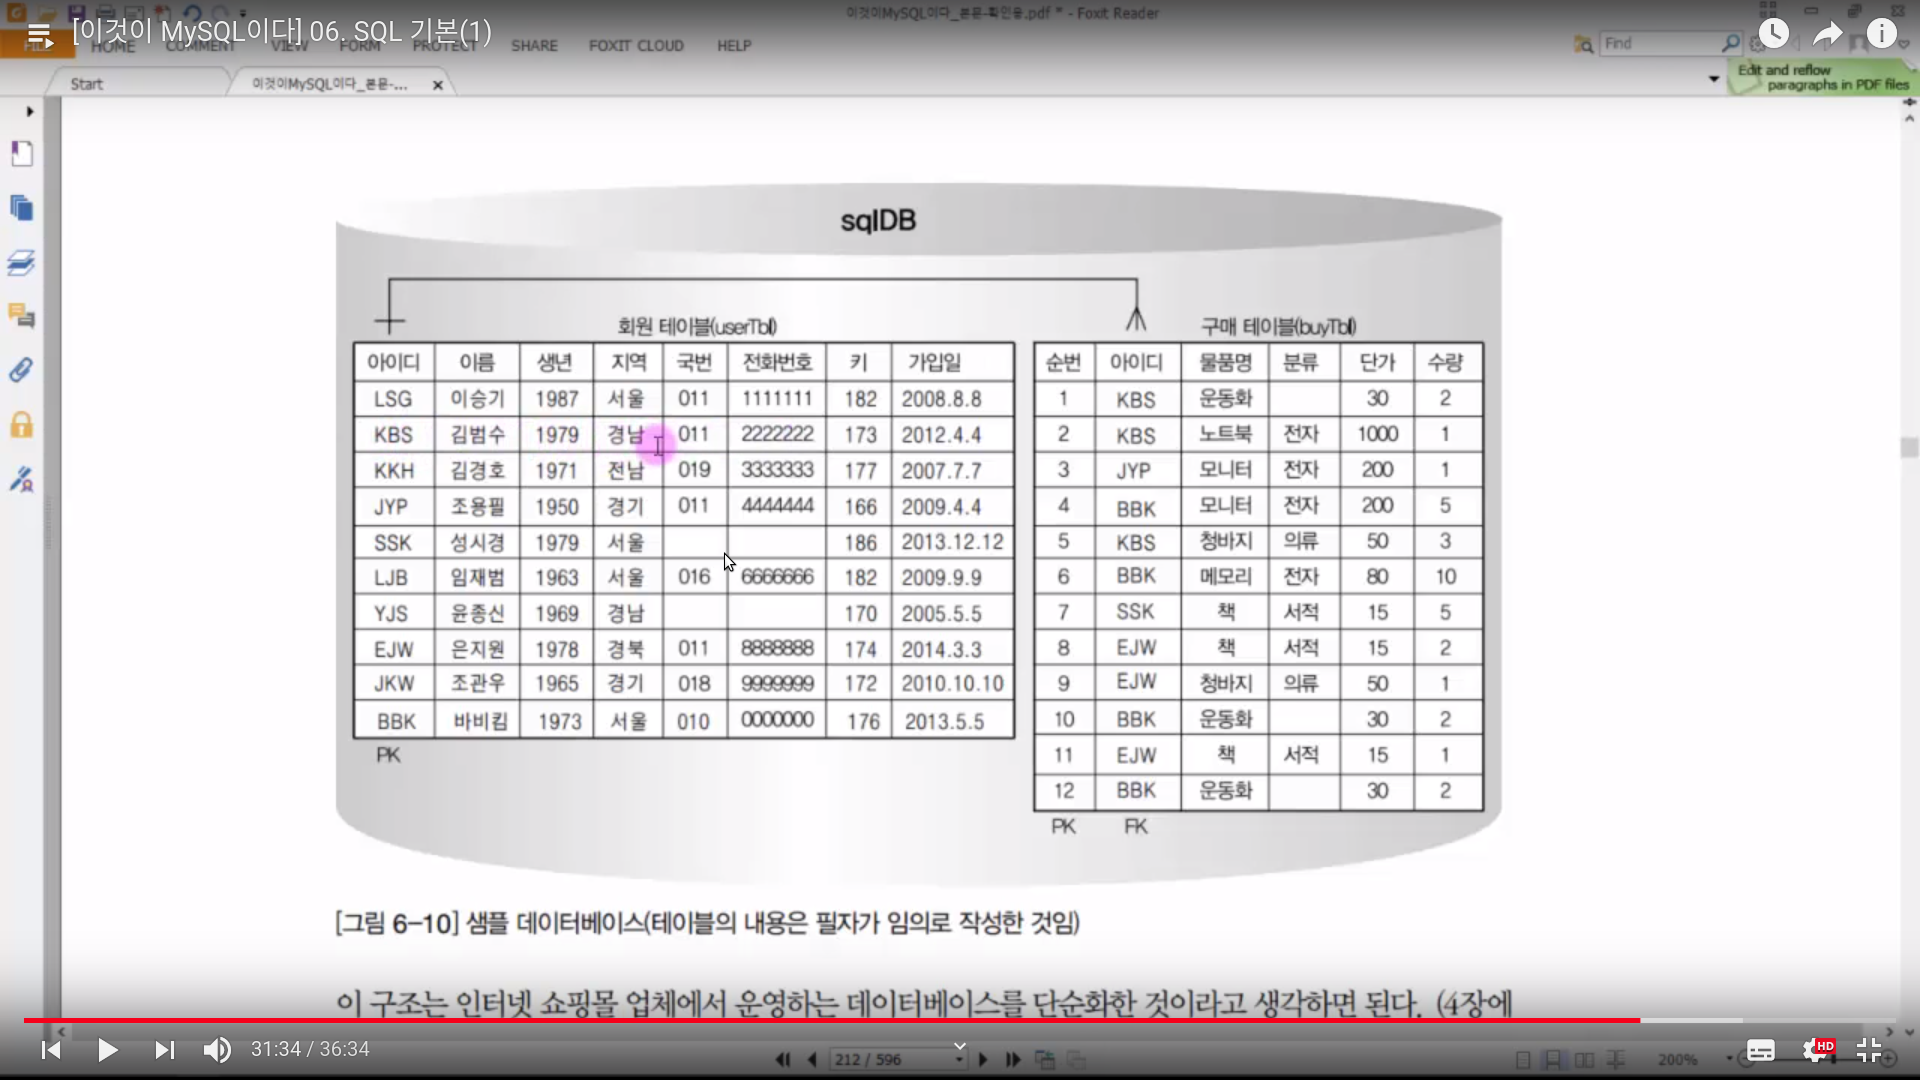Click the Watch Later clock icon

tap(1773, 34)
